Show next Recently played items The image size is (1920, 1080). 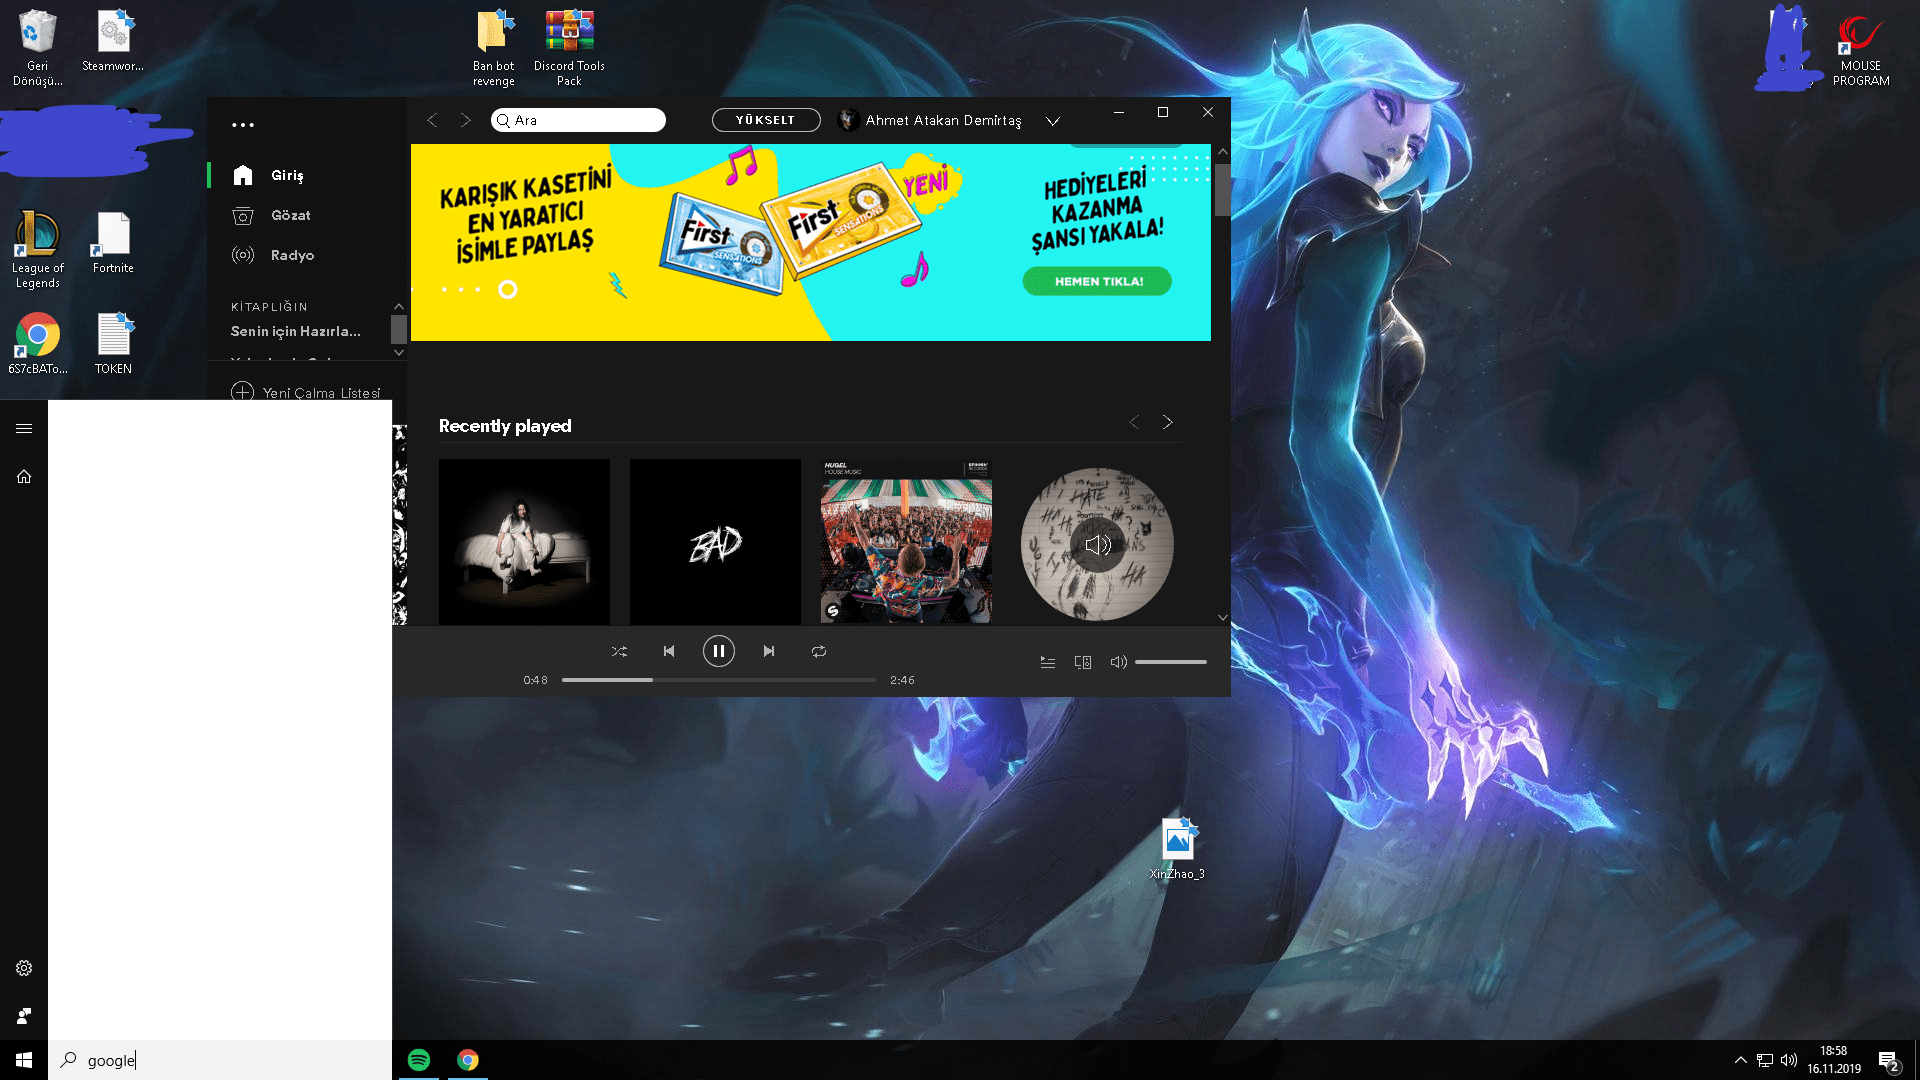(1167, 422)
